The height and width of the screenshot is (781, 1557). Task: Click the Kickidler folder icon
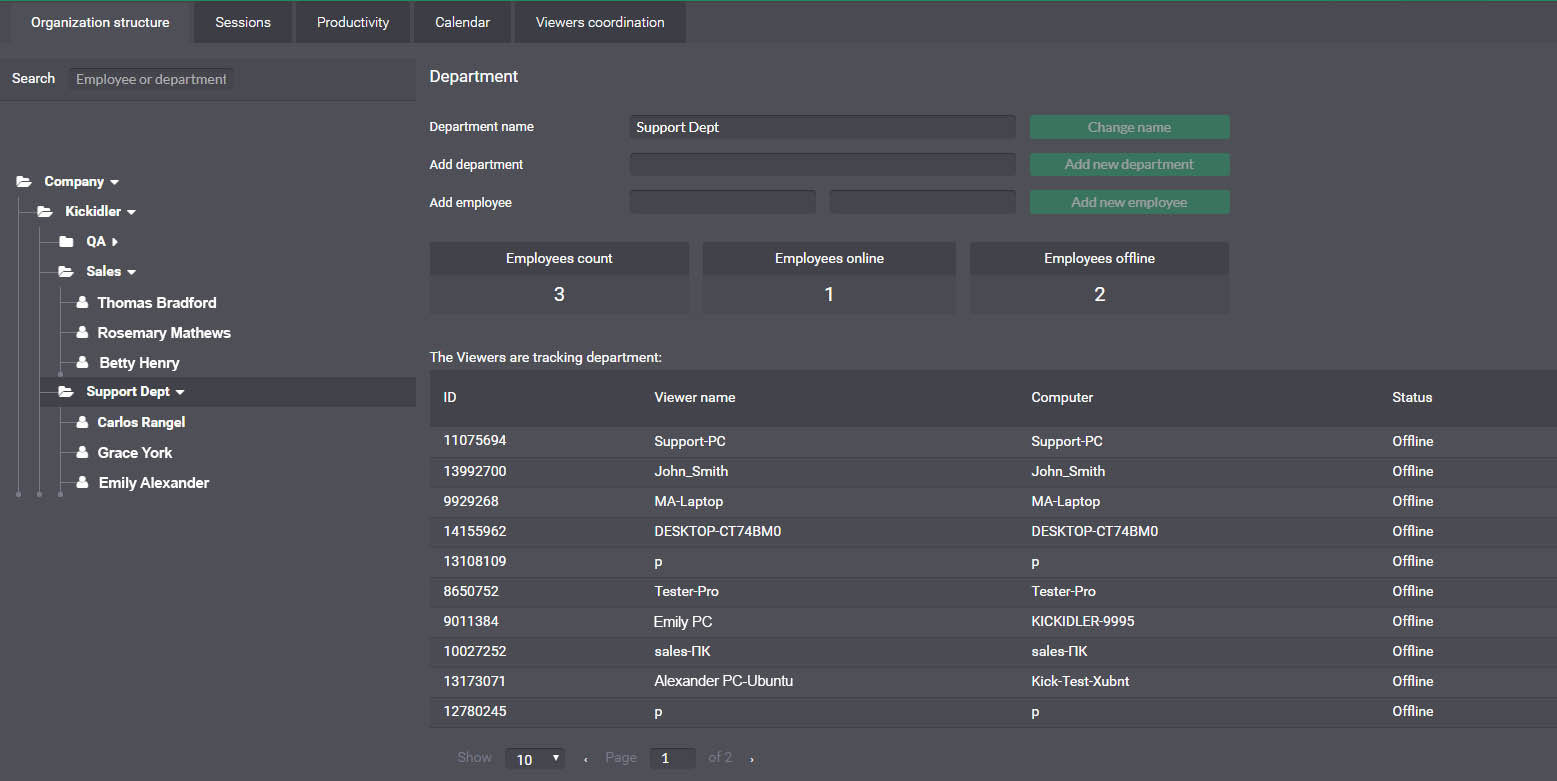coord(45,212)
